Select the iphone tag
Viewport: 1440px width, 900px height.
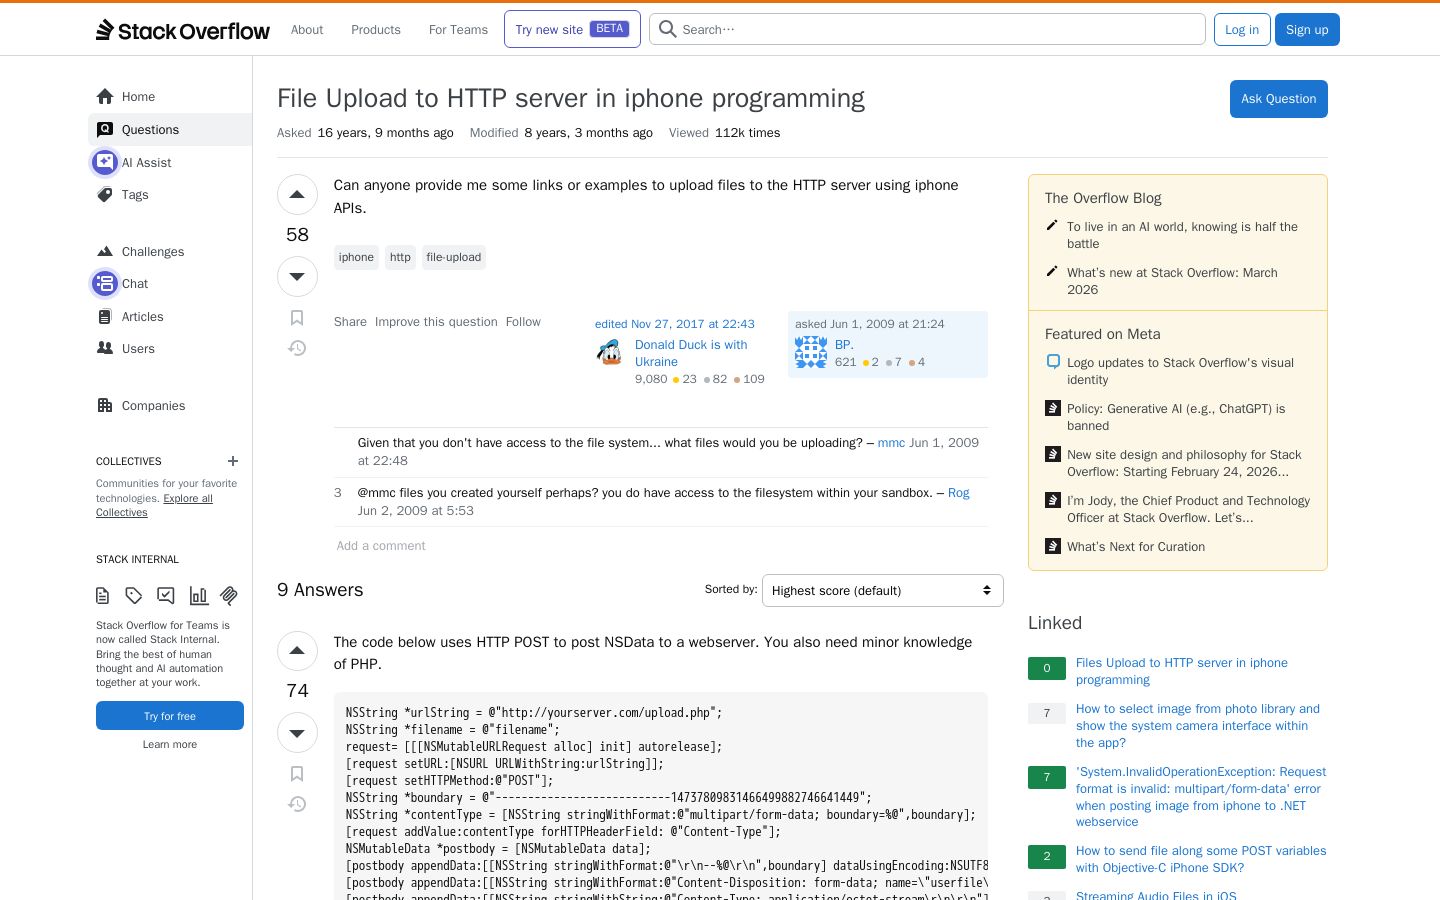point(356,257)
